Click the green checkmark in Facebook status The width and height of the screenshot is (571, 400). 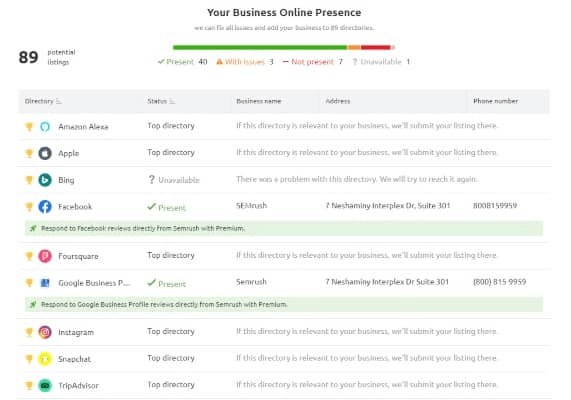click(x=151, y=207)
